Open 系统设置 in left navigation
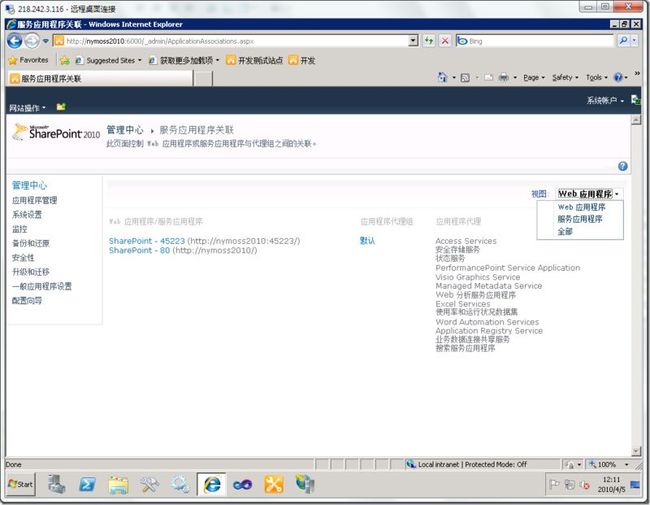This screenshot has width=650, height=505. 27,214
